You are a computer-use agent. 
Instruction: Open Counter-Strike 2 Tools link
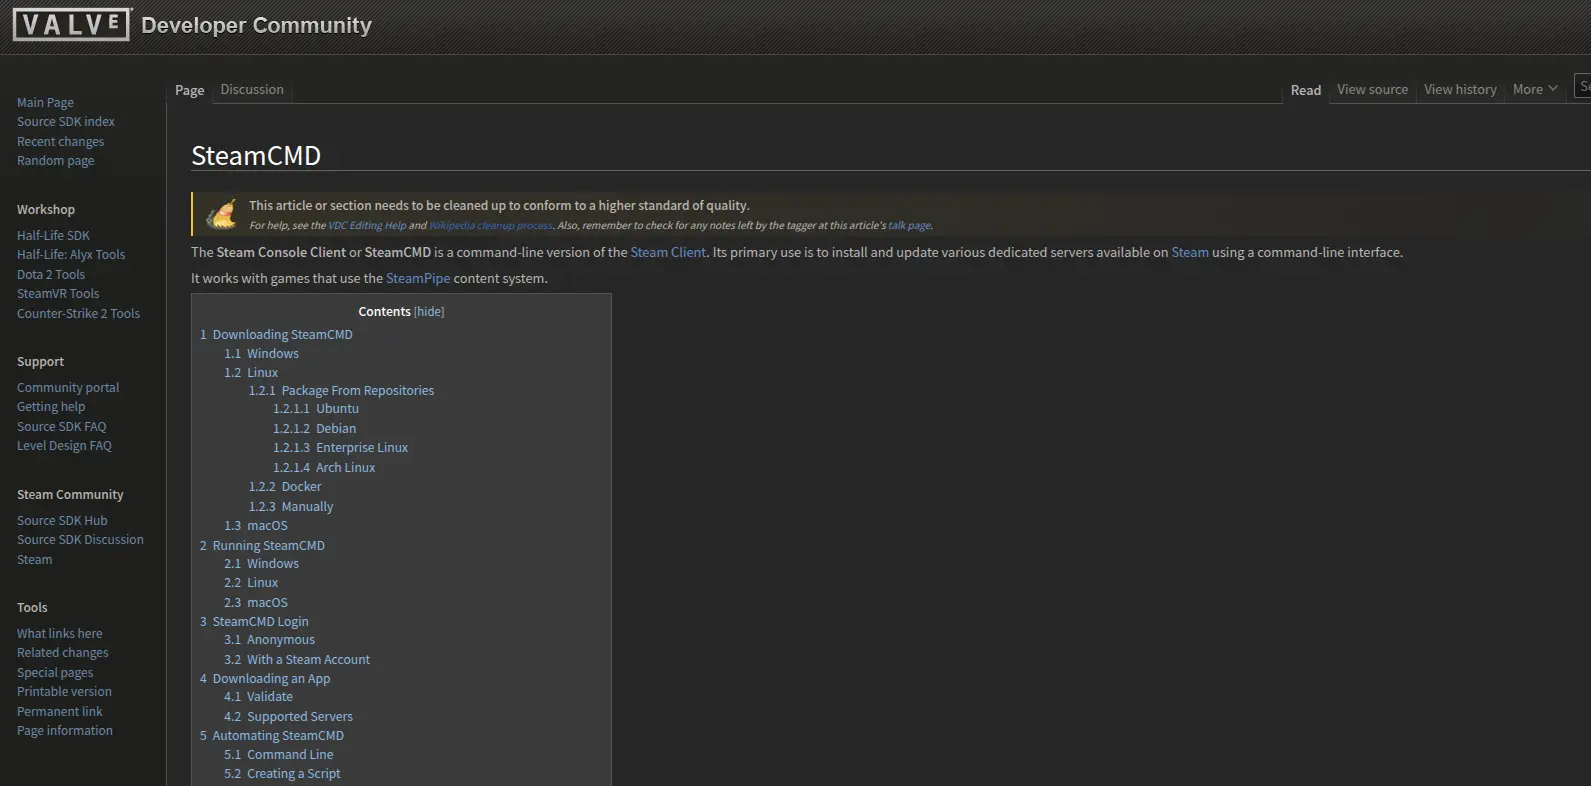(x=78, y=313)
